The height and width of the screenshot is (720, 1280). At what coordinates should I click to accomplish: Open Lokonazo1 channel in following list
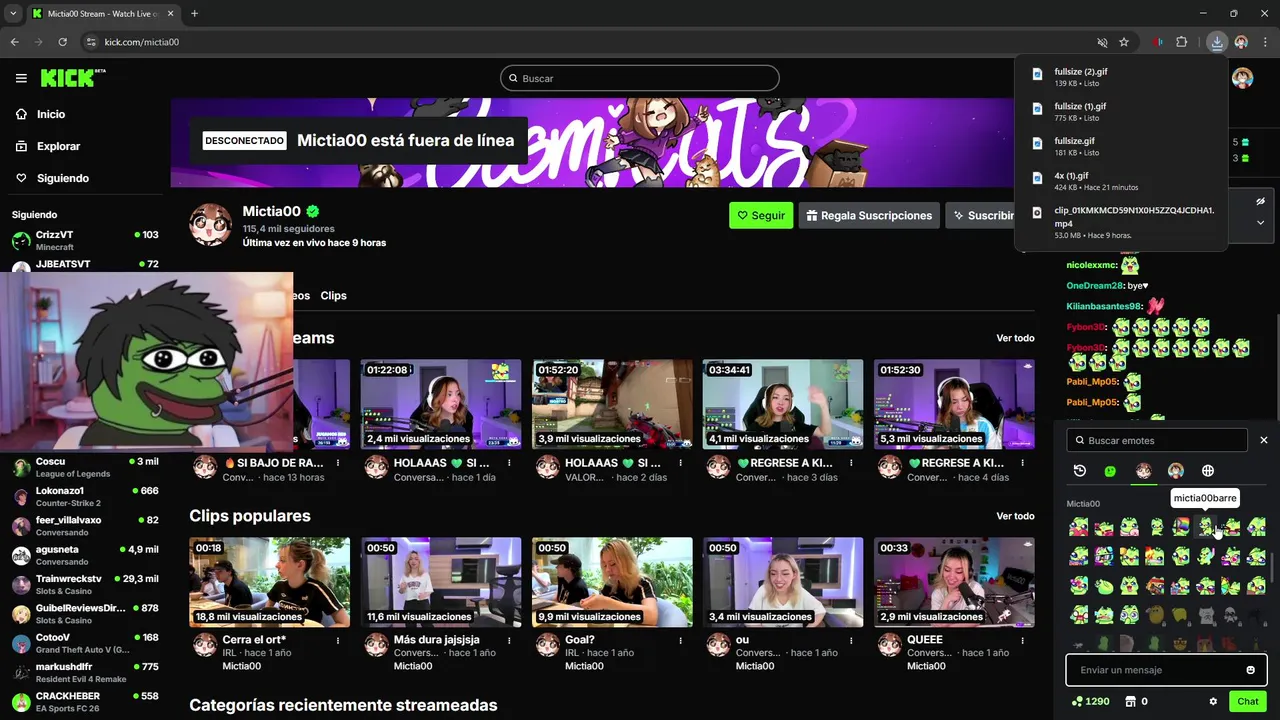(85, 496)
